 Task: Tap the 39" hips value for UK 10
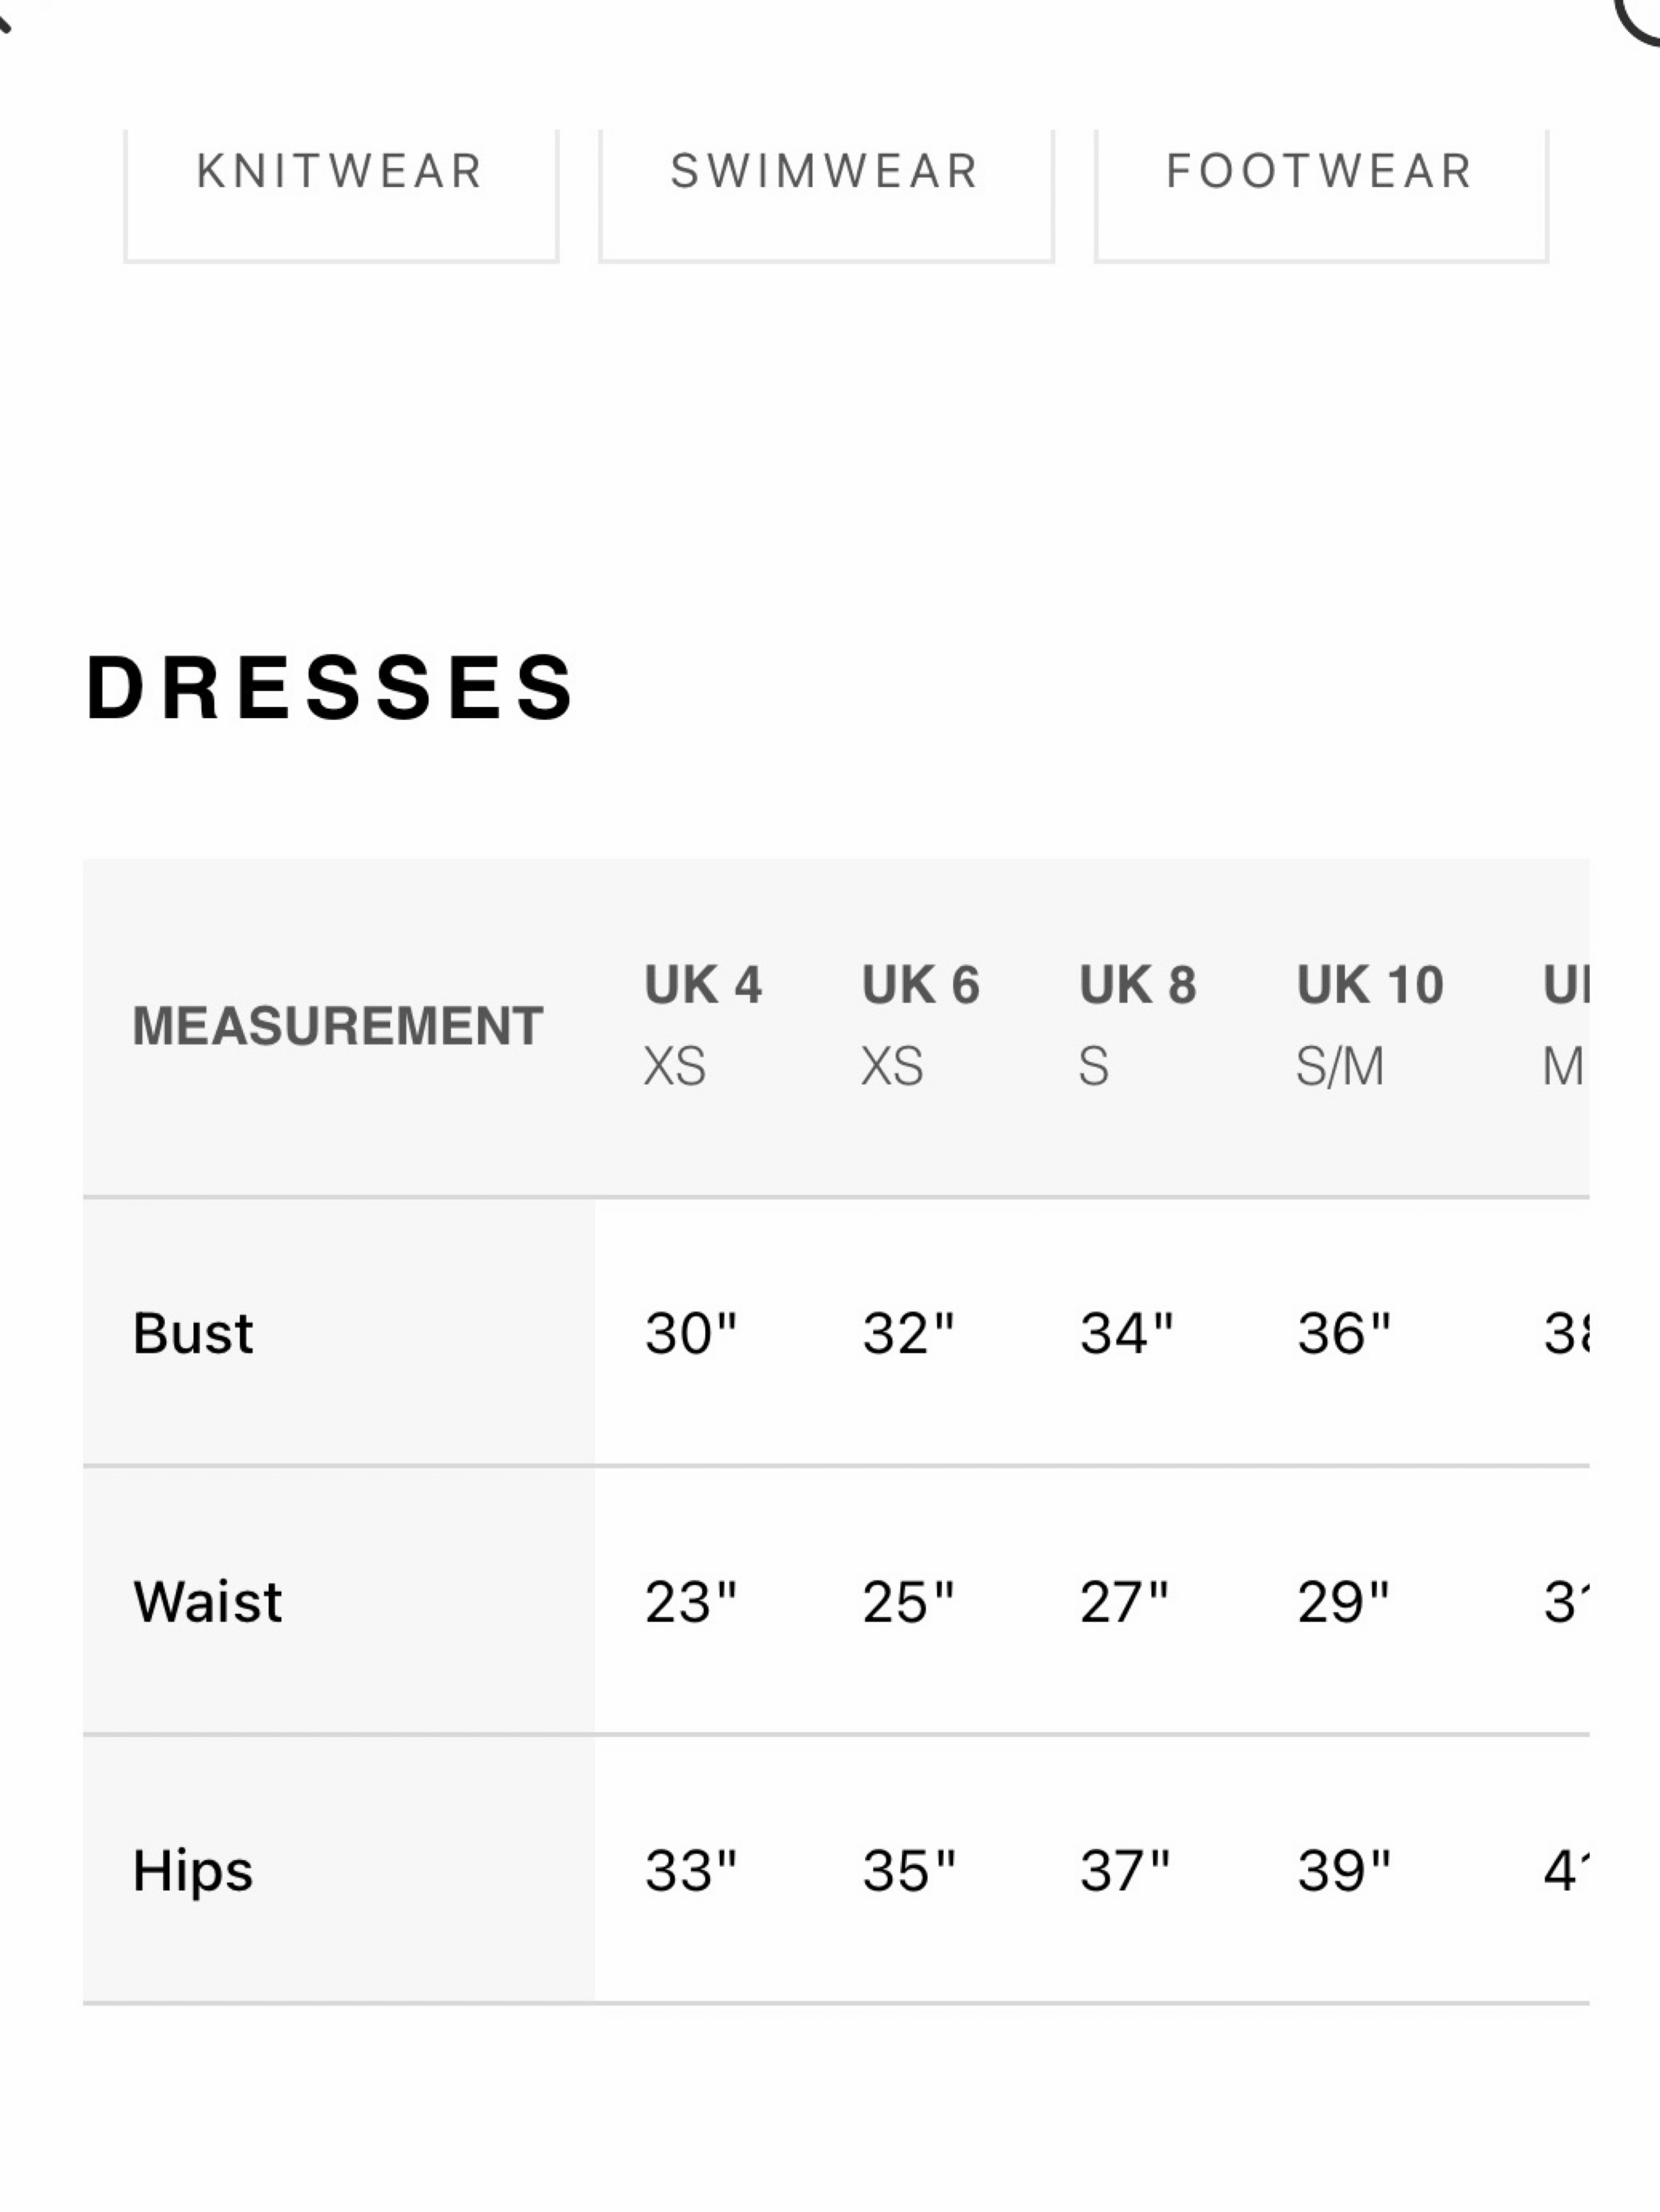[1343, 1871]
